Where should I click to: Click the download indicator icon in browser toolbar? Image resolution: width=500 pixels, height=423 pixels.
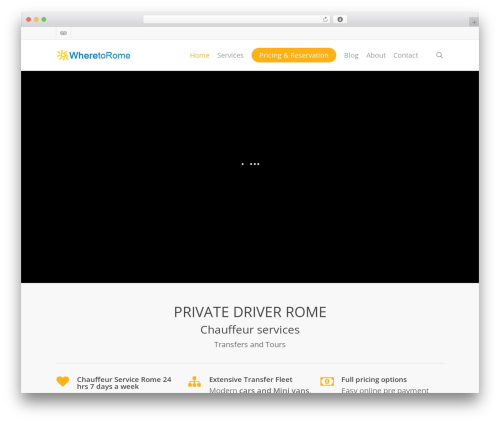340,19
